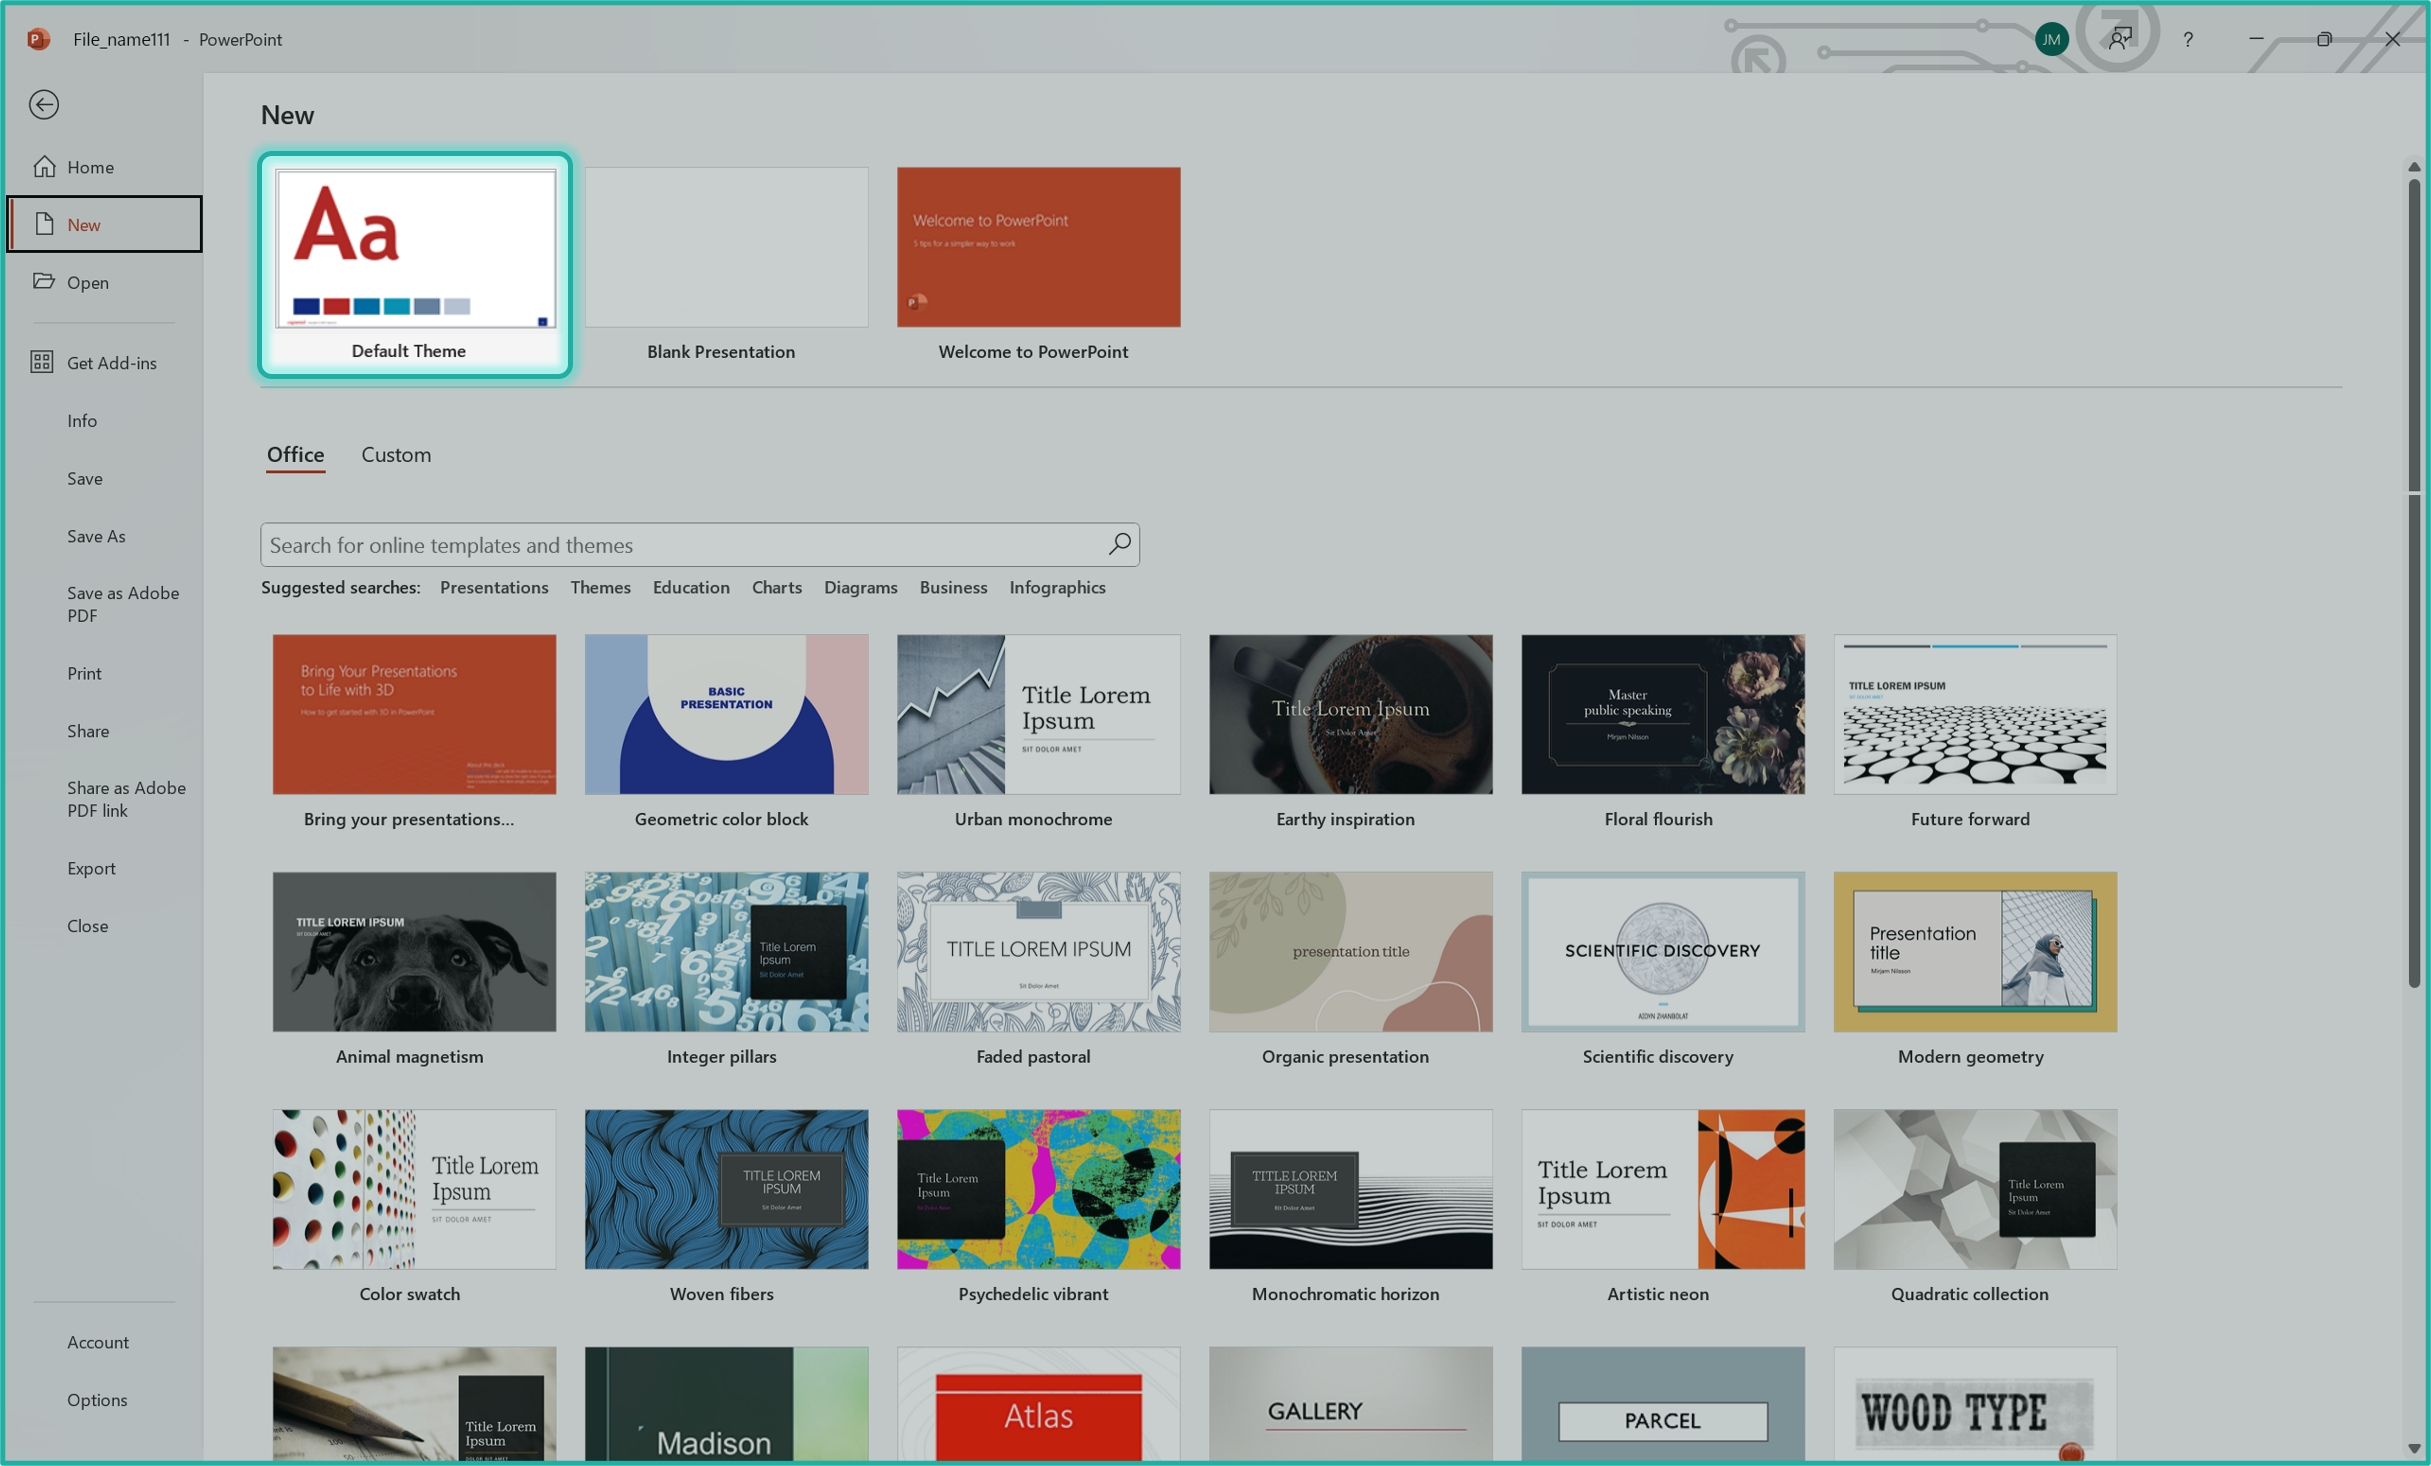Image resolution: width=2431 pixels, height=1466 pixels.
Task: Choose the Atlas template
Action: coord(1038,1404)
